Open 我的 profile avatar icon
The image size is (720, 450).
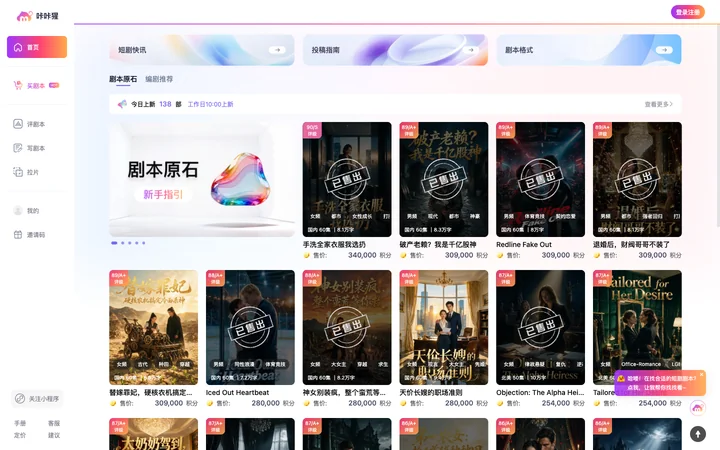click(x=18, y=210)
